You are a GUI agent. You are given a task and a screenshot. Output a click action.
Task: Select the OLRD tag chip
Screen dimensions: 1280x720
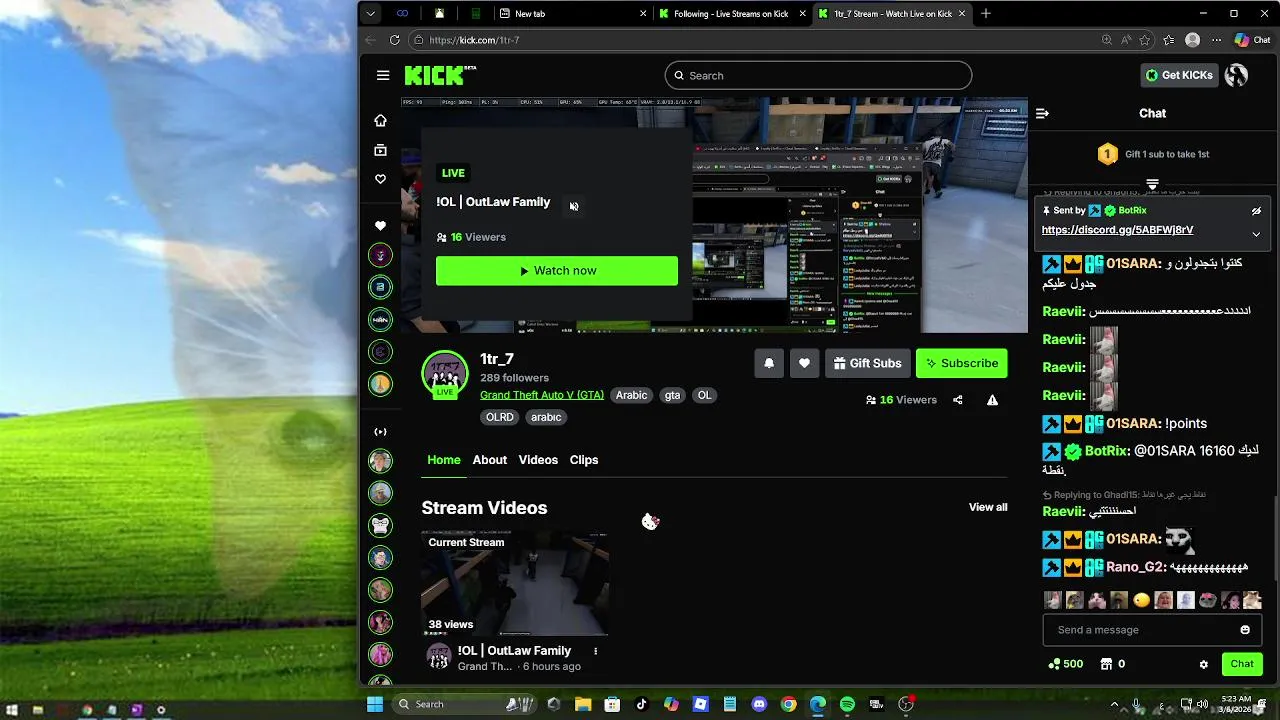click(499, 417)
